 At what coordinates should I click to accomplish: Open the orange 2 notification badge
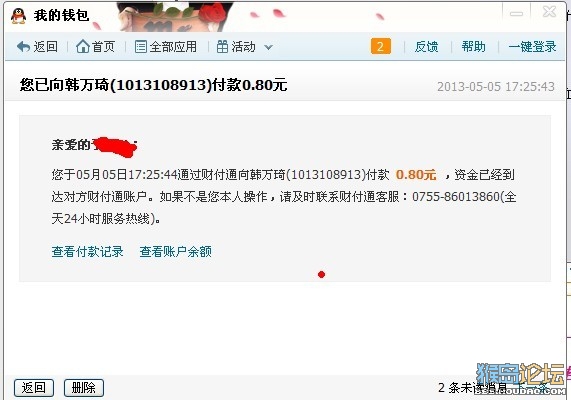click(x=381, y=47)
